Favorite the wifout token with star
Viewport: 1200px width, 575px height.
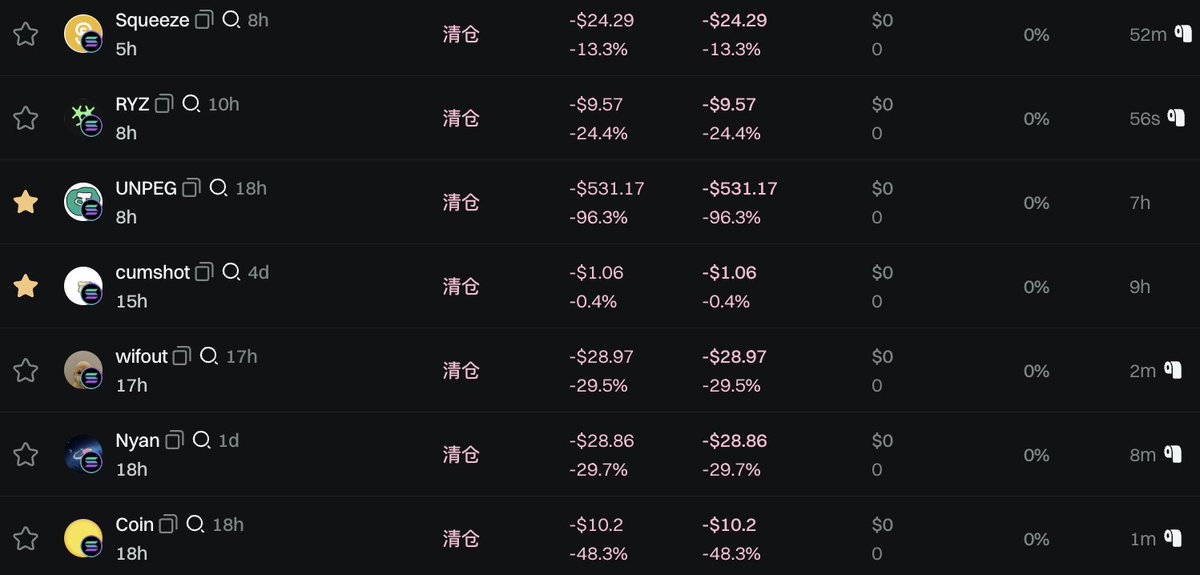[25, 370]
